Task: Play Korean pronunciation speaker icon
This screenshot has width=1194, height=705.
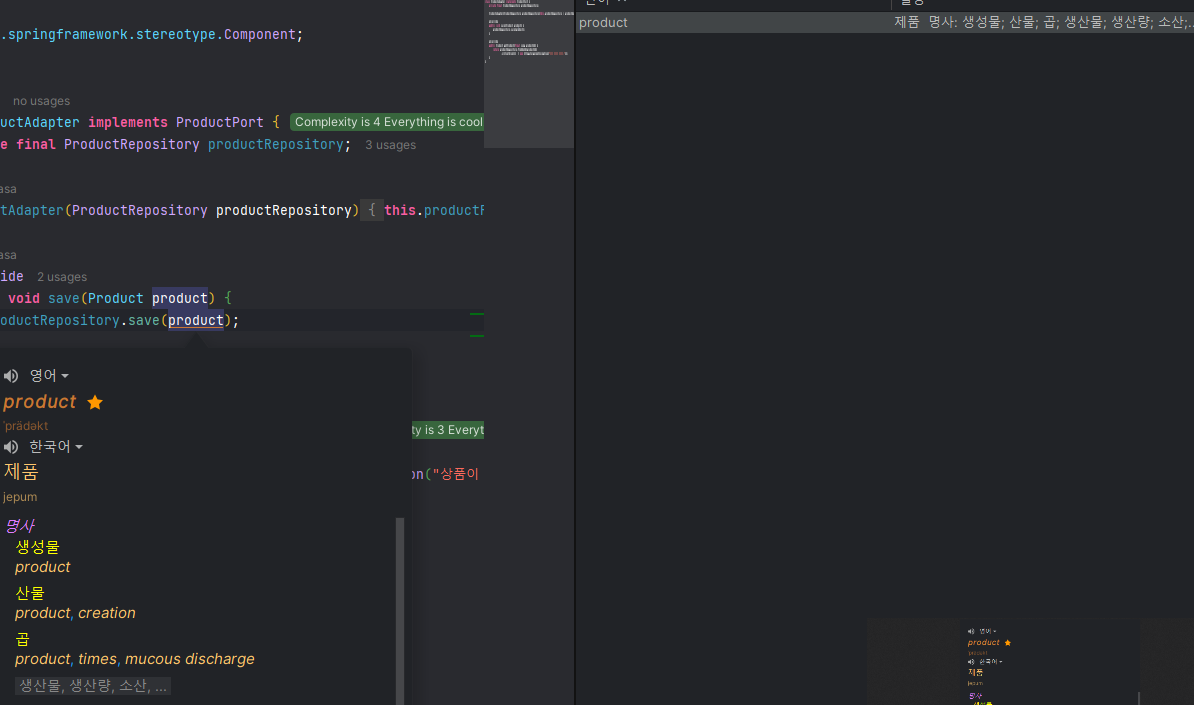Action: click(x=11, y=447)
